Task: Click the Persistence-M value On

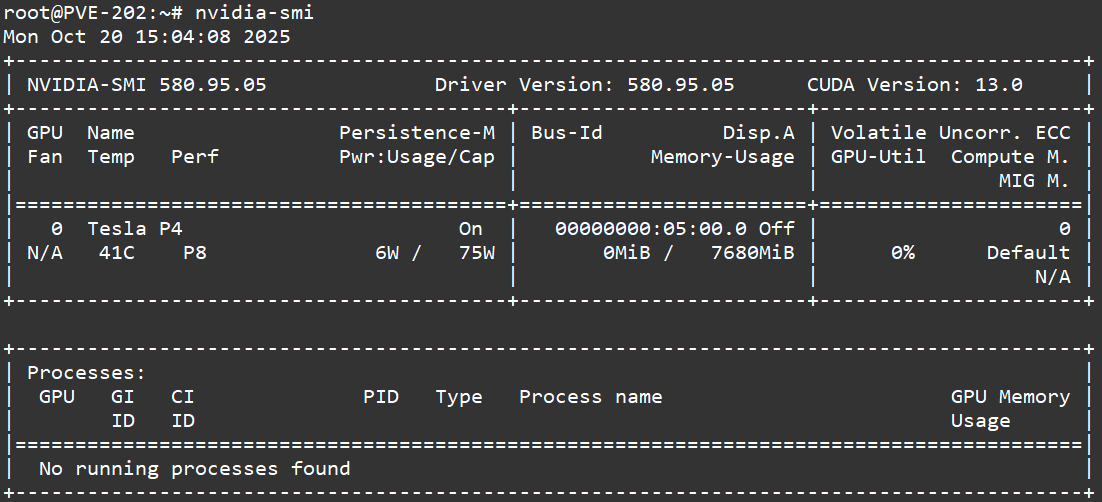Action: click(x=470, y=229)
